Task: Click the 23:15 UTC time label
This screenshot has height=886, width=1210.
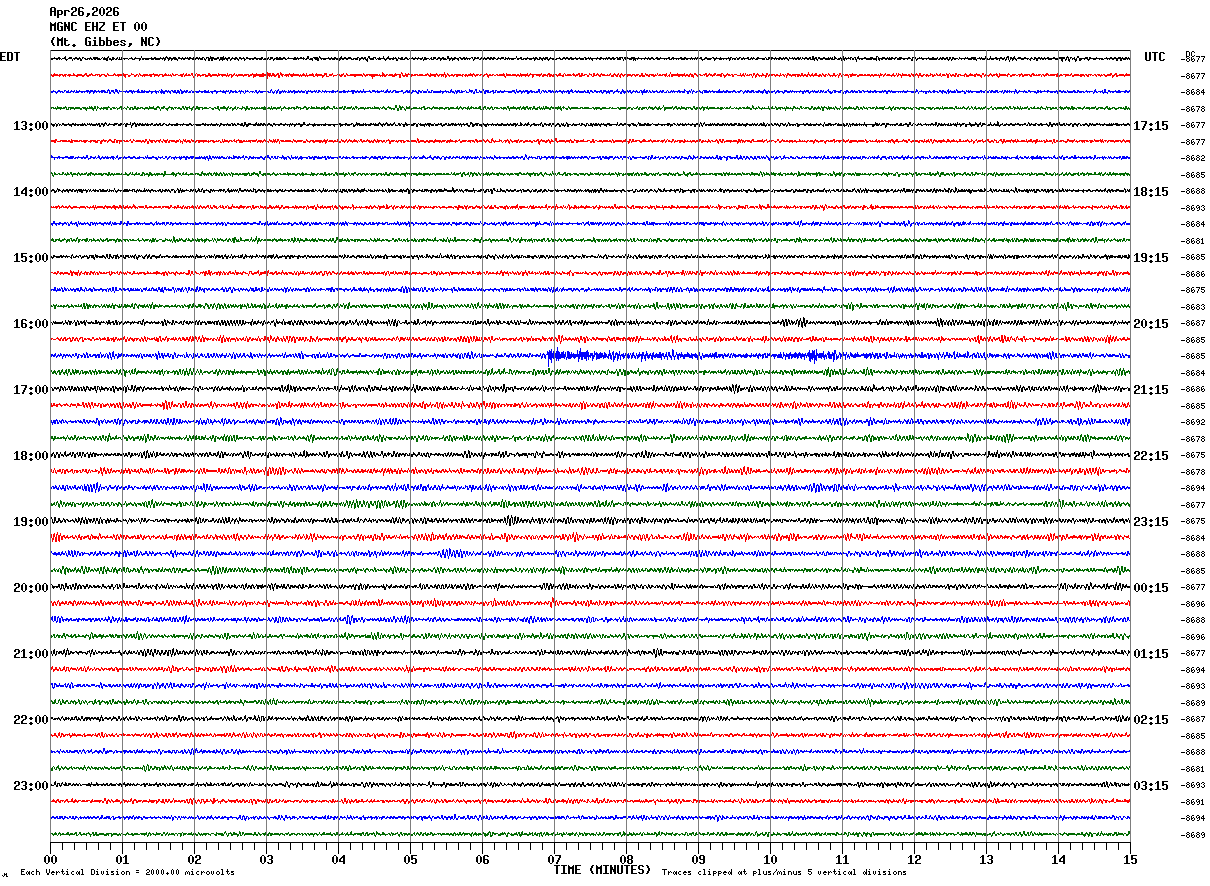Action: [1150, 522]
